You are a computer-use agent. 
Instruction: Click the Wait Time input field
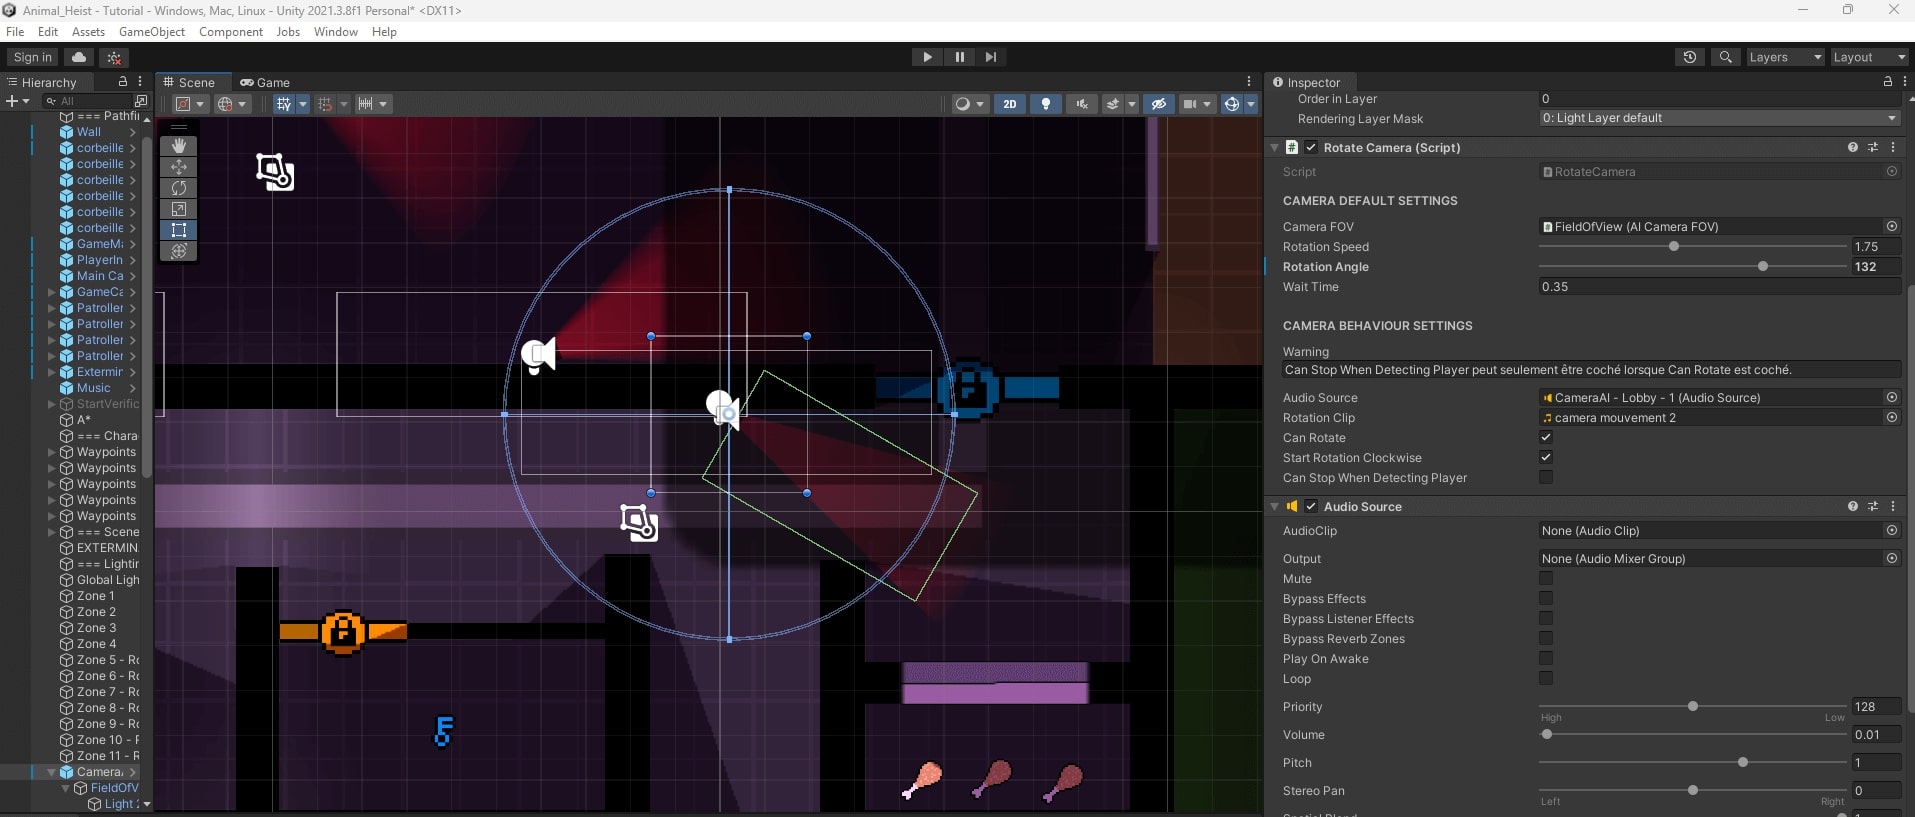[x=1718, y=287]
